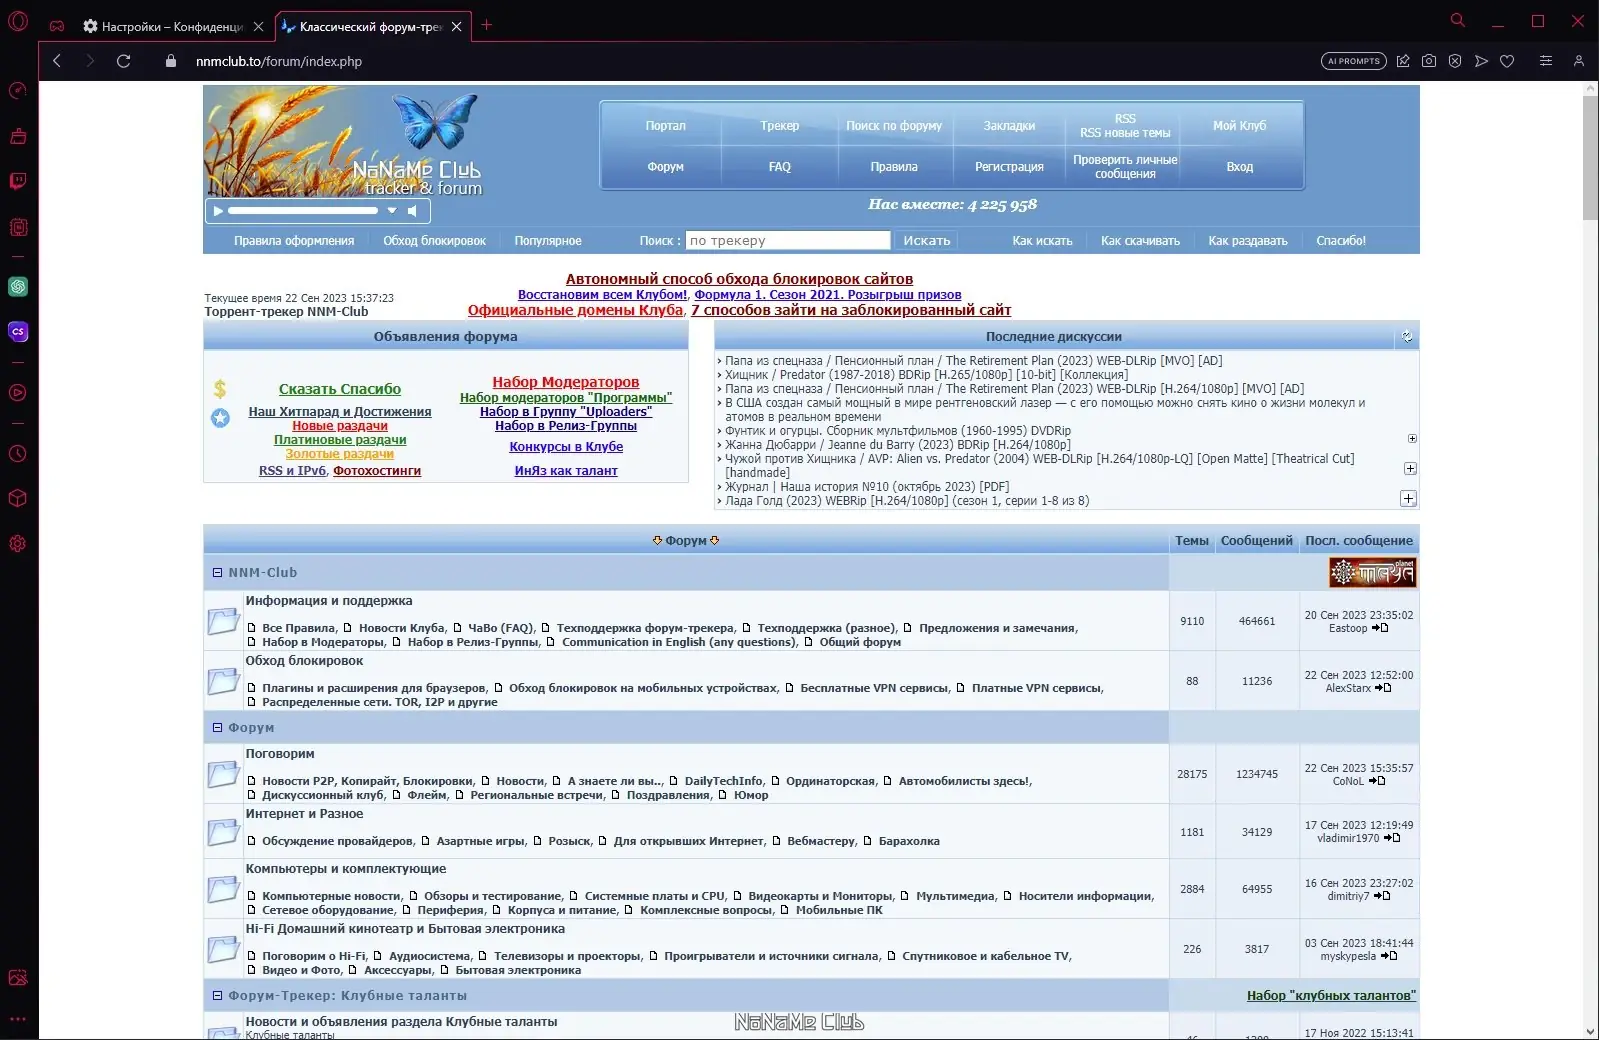This screenshot has height=1040, width=1599.
Task: Switch to the Настройки settings tab
Action: coord(172,27)
